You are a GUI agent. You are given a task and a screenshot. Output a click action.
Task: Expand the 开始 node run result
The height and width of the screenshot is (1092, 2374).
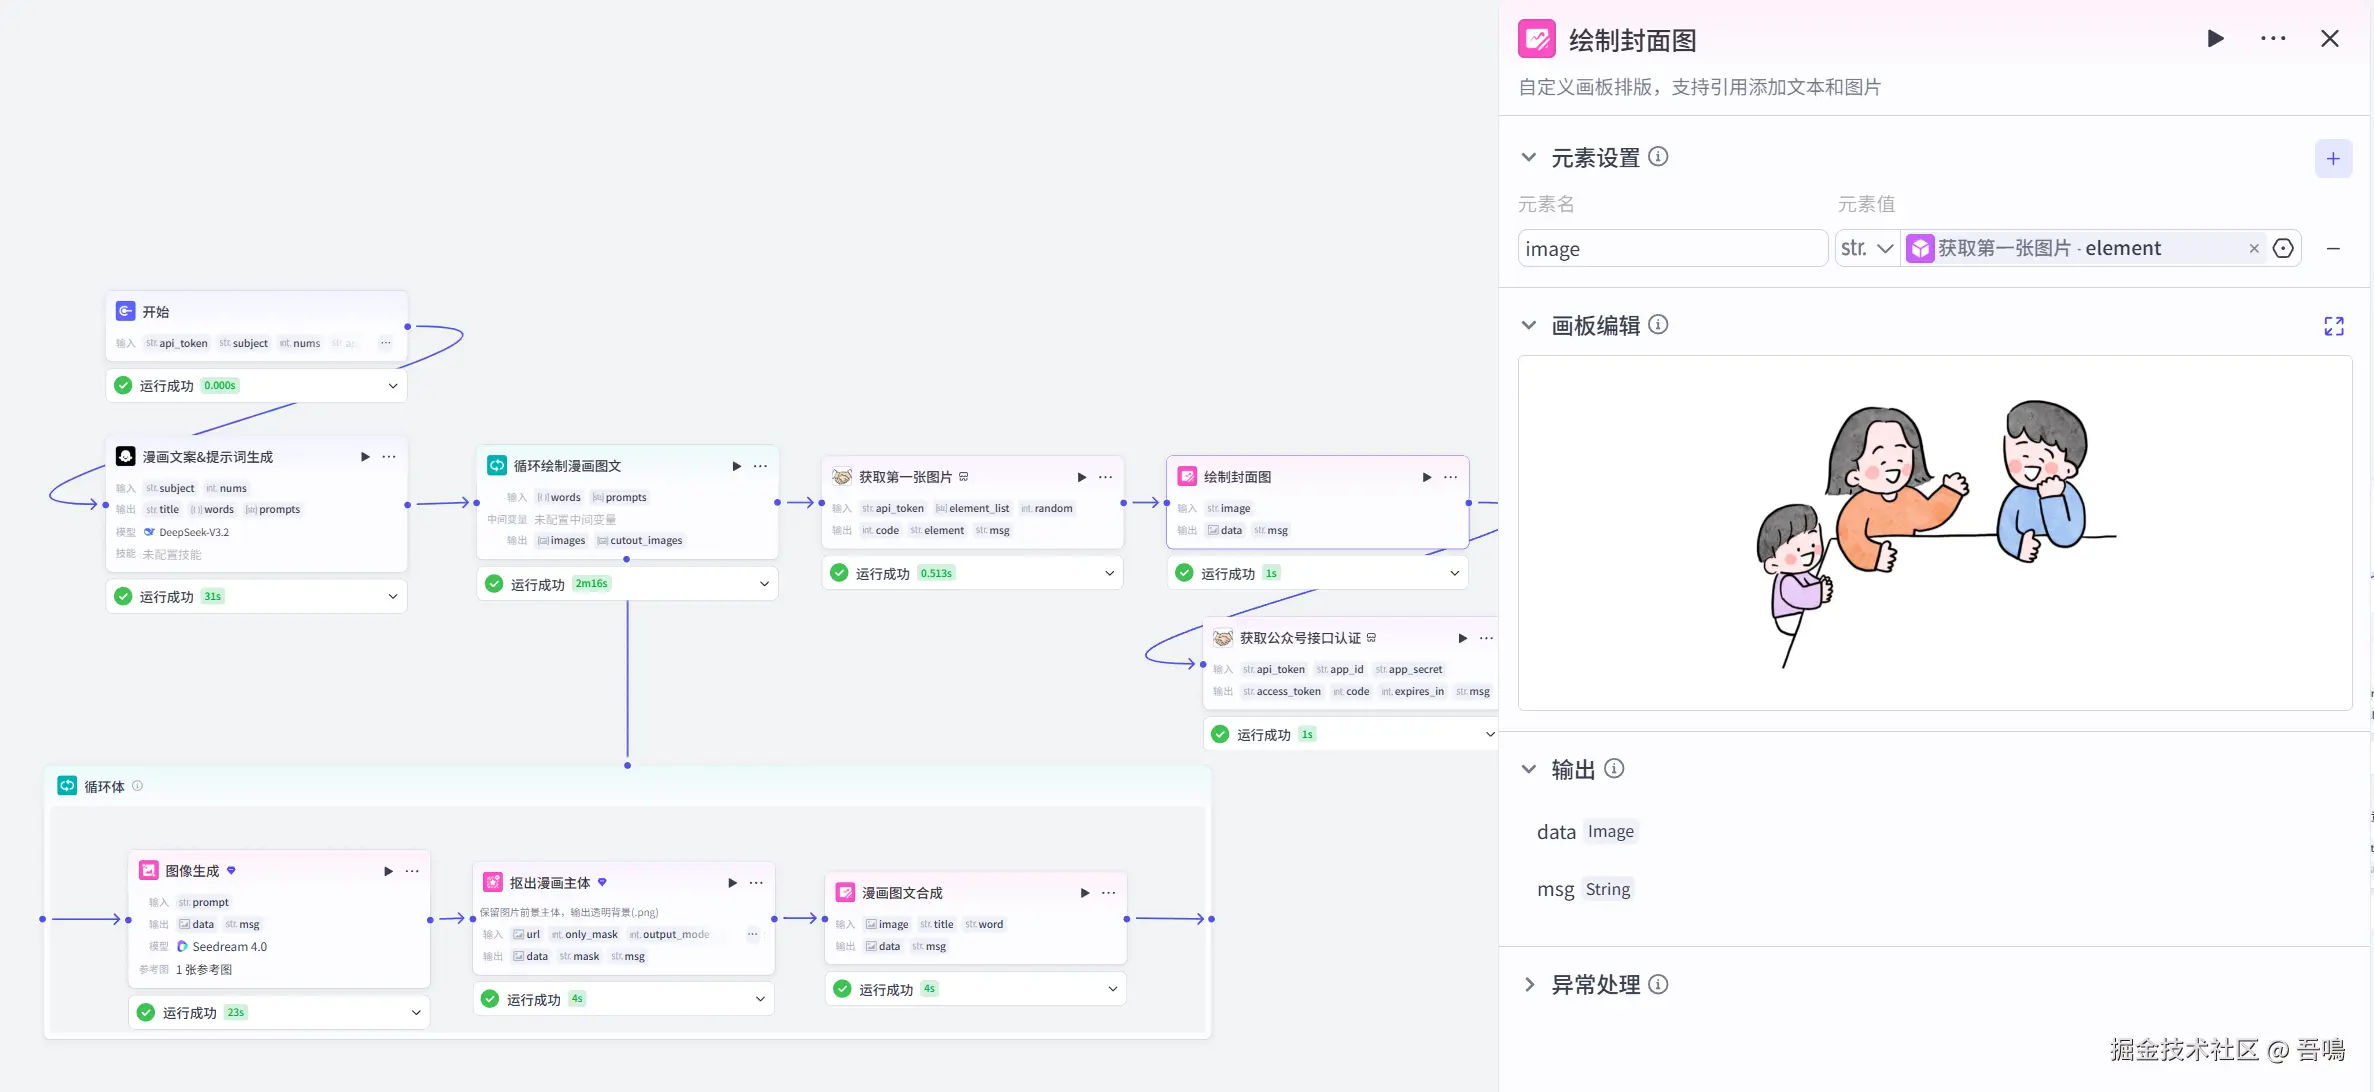pos(393,386)
